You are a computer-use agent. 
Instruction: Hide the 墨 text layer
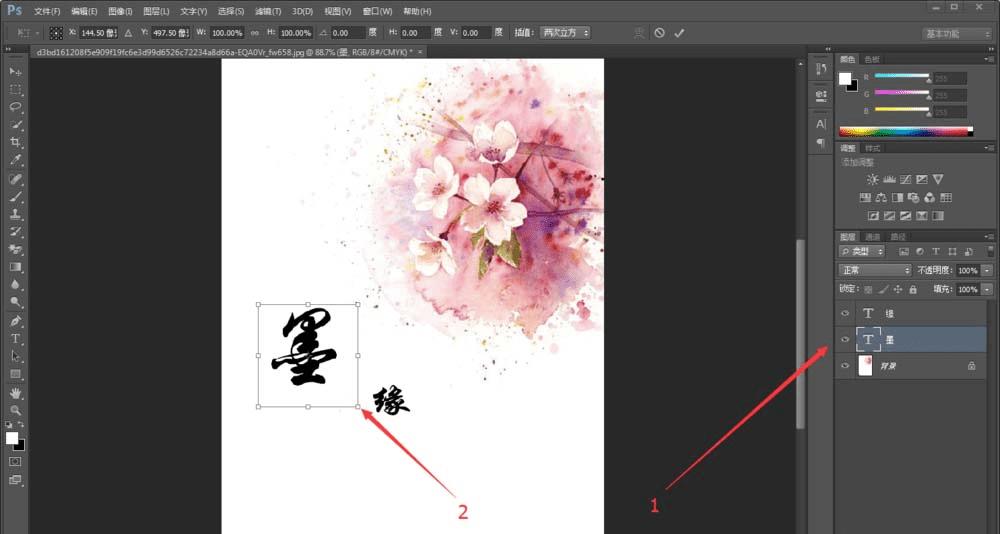pyautogui.click(x=845, y=339)
